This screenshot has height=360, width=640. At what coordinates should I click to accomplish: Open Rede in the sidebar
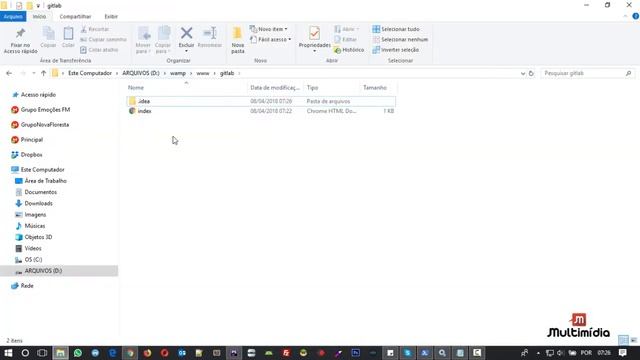pos(27,286)
